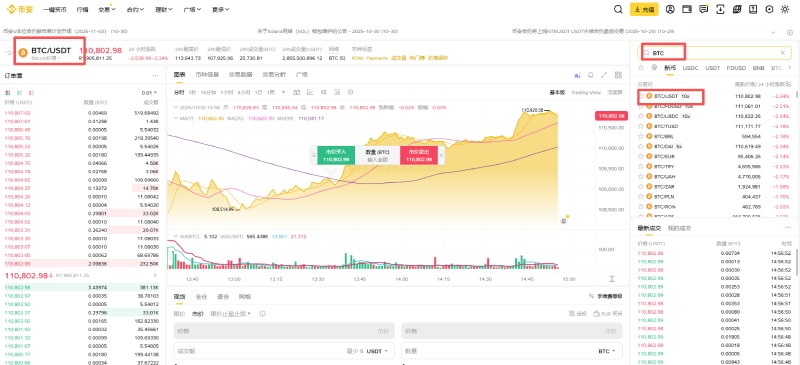Viewport: 800px width, 365px height.
Task: Click the green market buy button on the chart
Action: coord(336,155)
